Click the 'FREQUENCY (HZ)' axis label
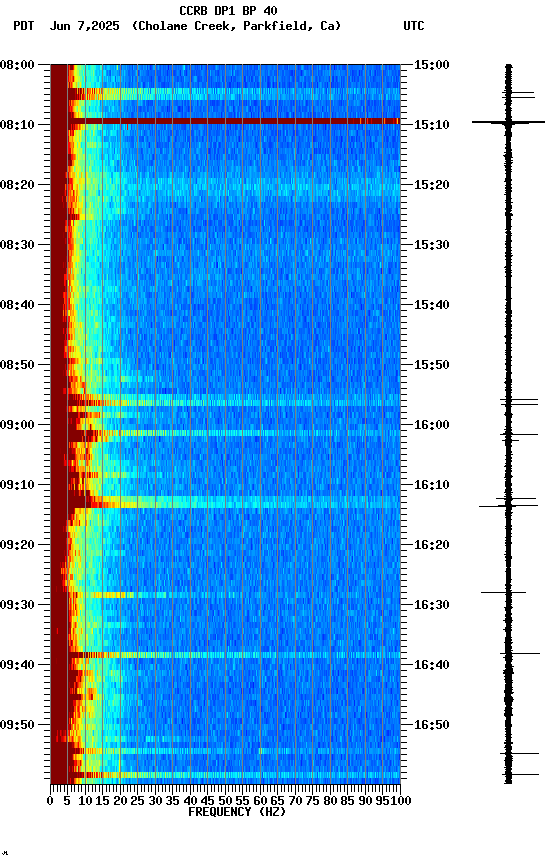The image size is (552, 864). click(237, 812)
